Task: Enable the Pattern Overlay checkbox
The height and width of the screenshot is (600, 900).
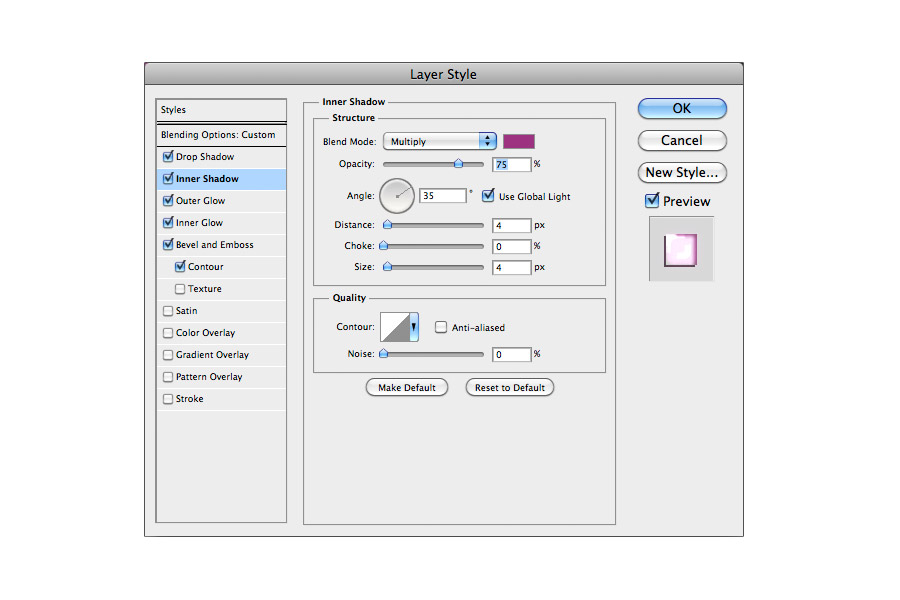Action: click(x=168, y=377)
